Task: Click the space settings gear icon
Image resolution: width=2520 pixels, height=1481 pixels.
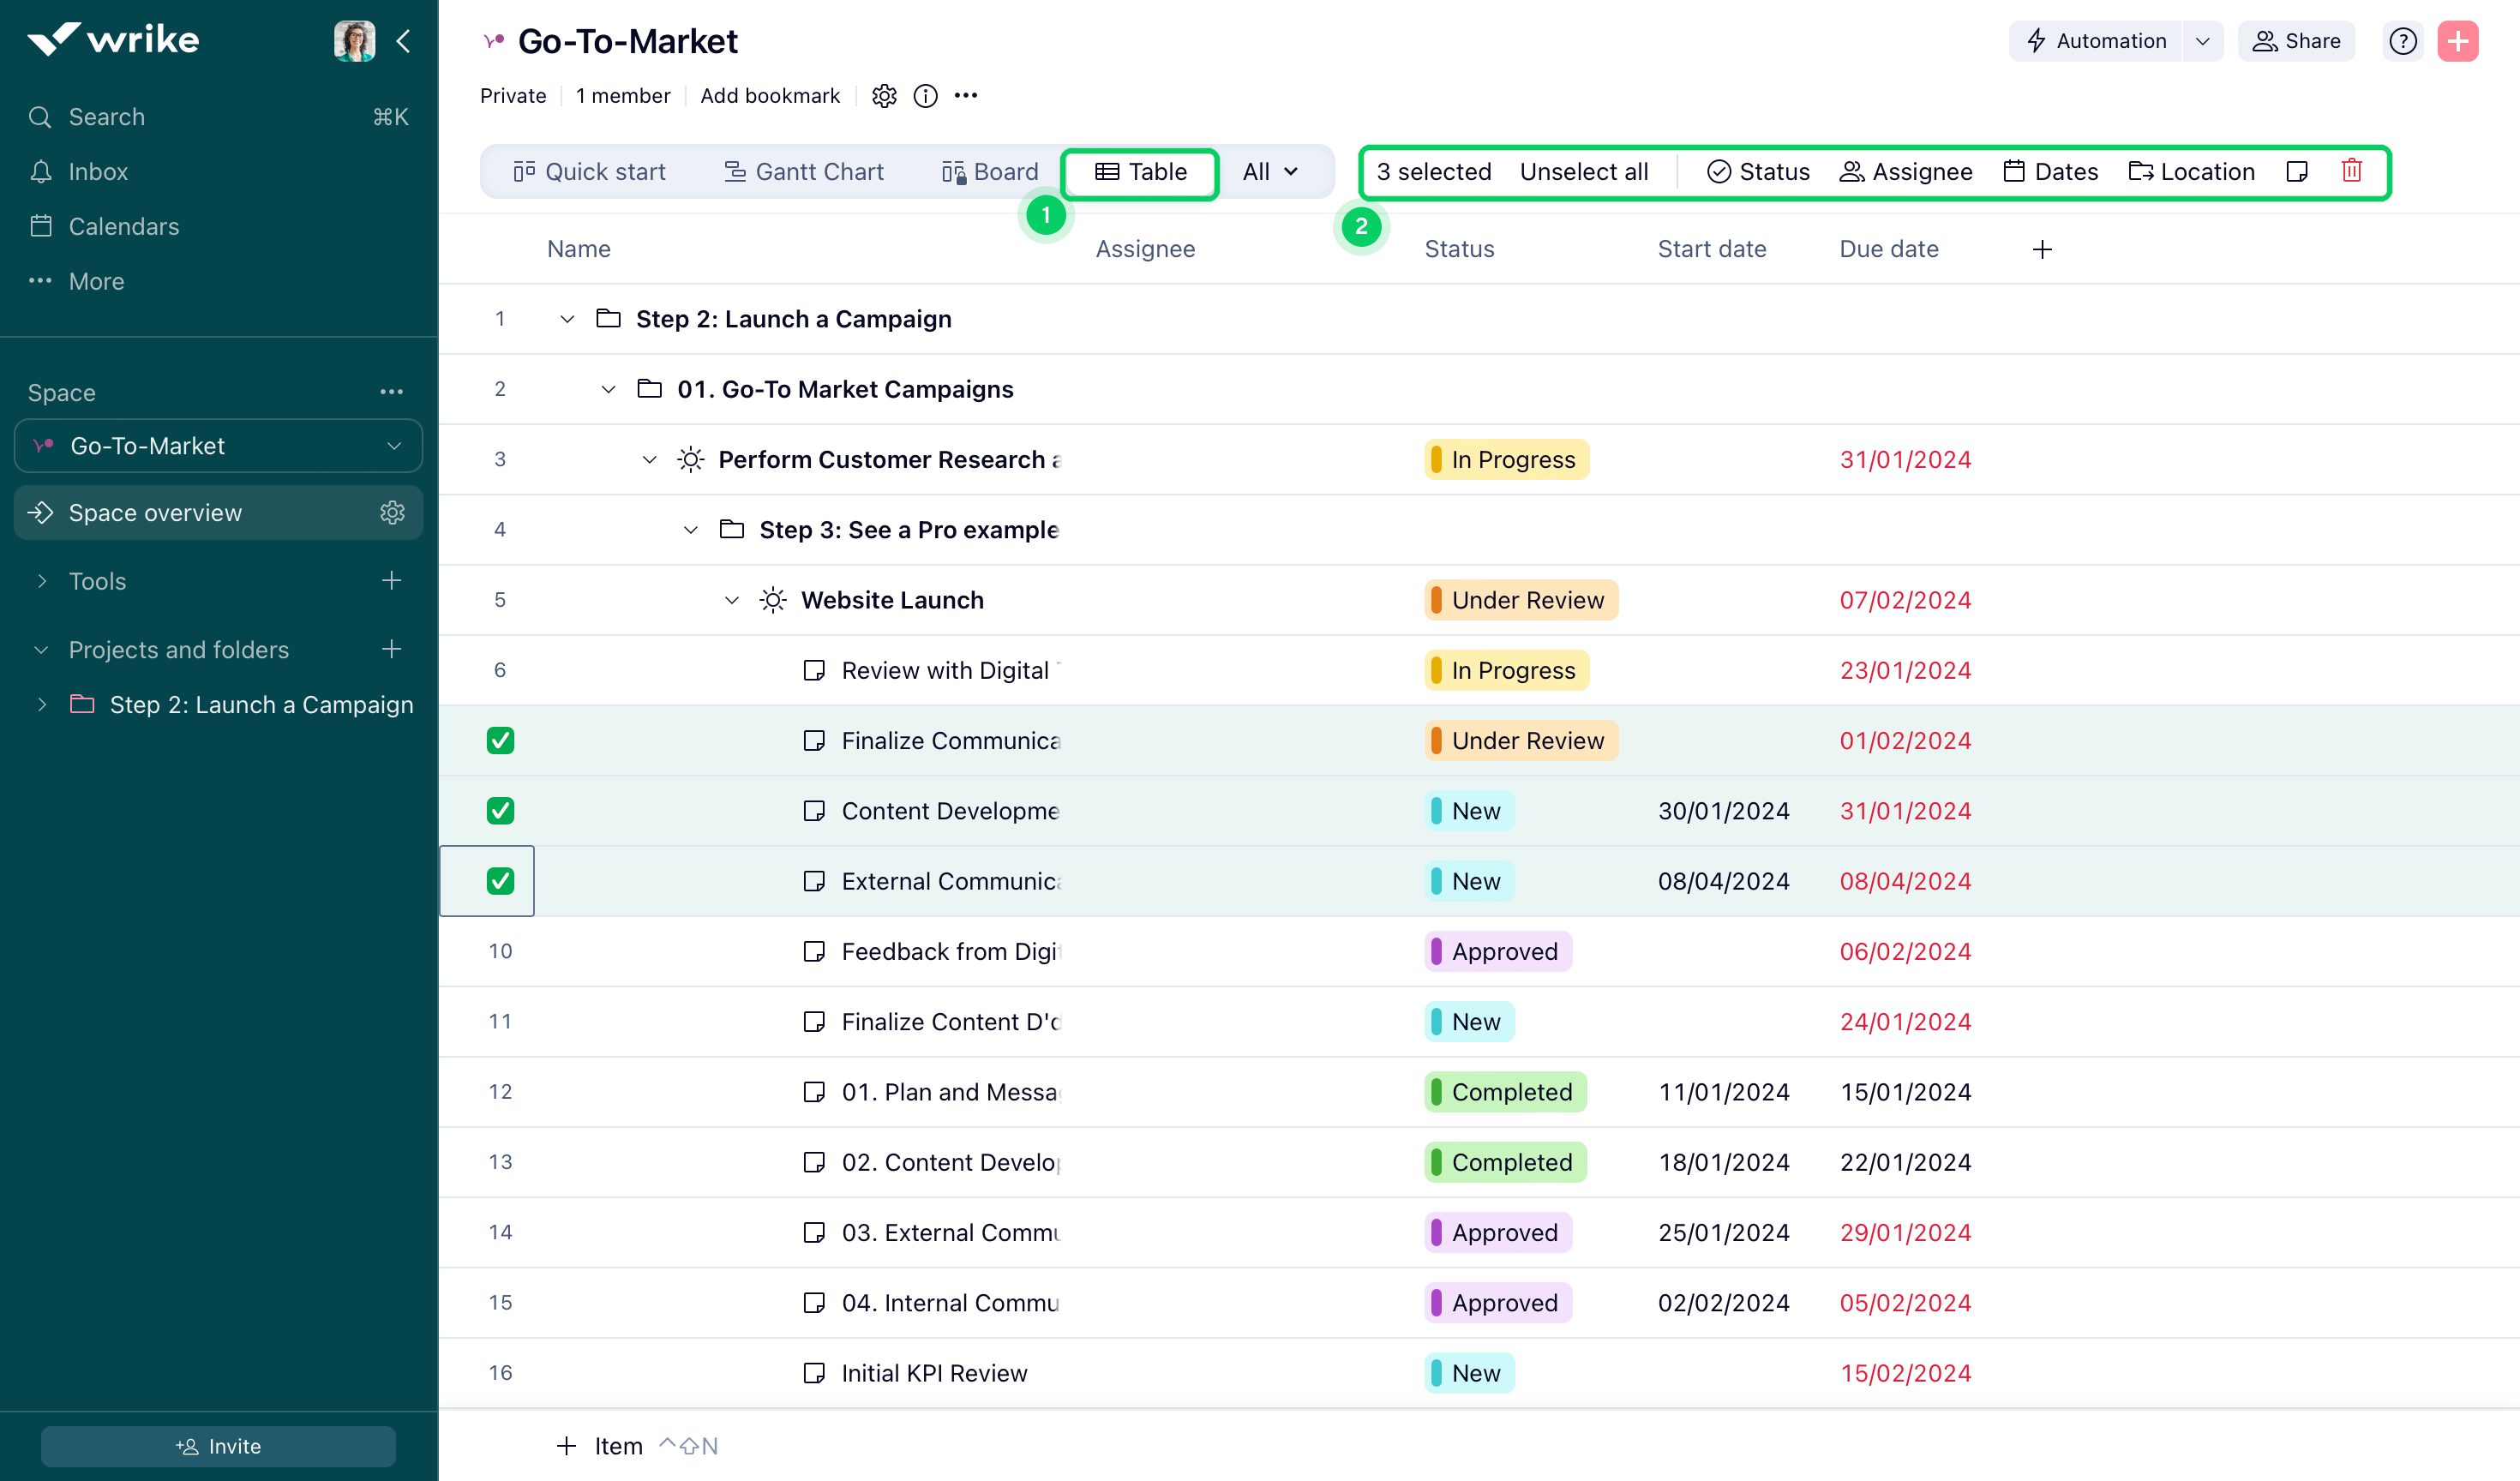Action: 884,96
